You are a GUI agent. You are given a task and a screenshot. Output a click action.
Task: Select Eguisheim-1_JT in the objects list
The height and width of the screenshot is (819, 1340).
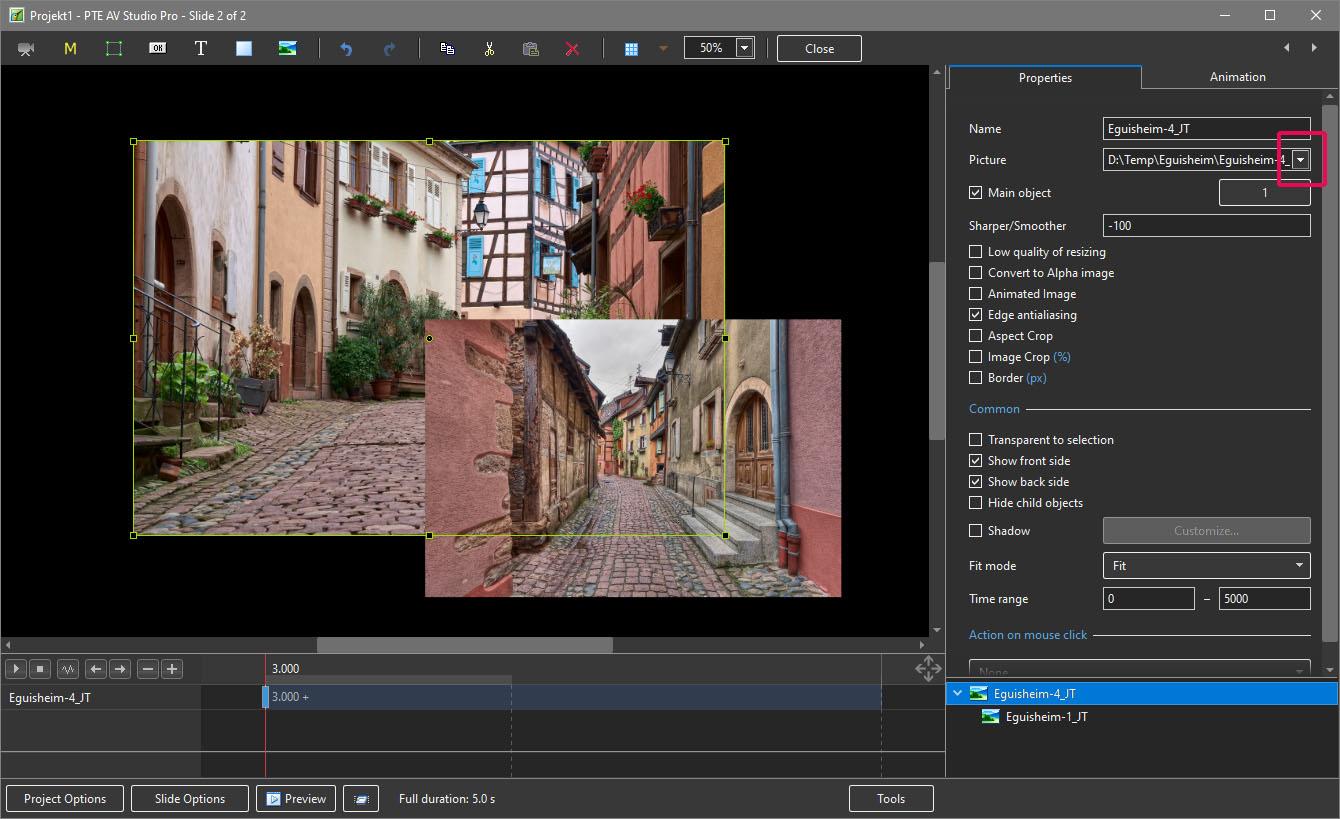pyautogui.click(x=1046, y=717)
